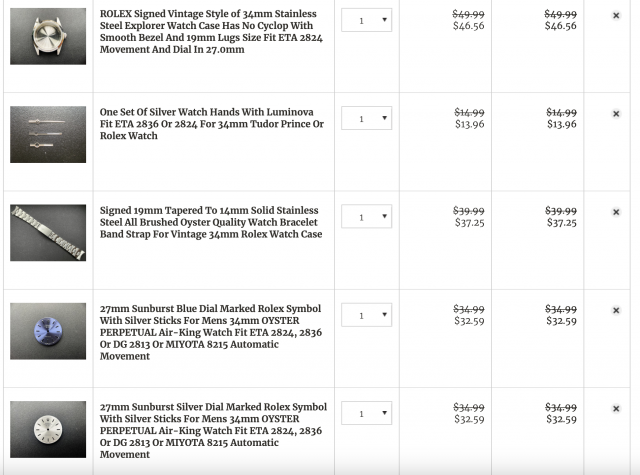Open the Signed 19mm Tapered bracelet product link
This screenshot has width=640, height=475.
click(x=211, y=222)
